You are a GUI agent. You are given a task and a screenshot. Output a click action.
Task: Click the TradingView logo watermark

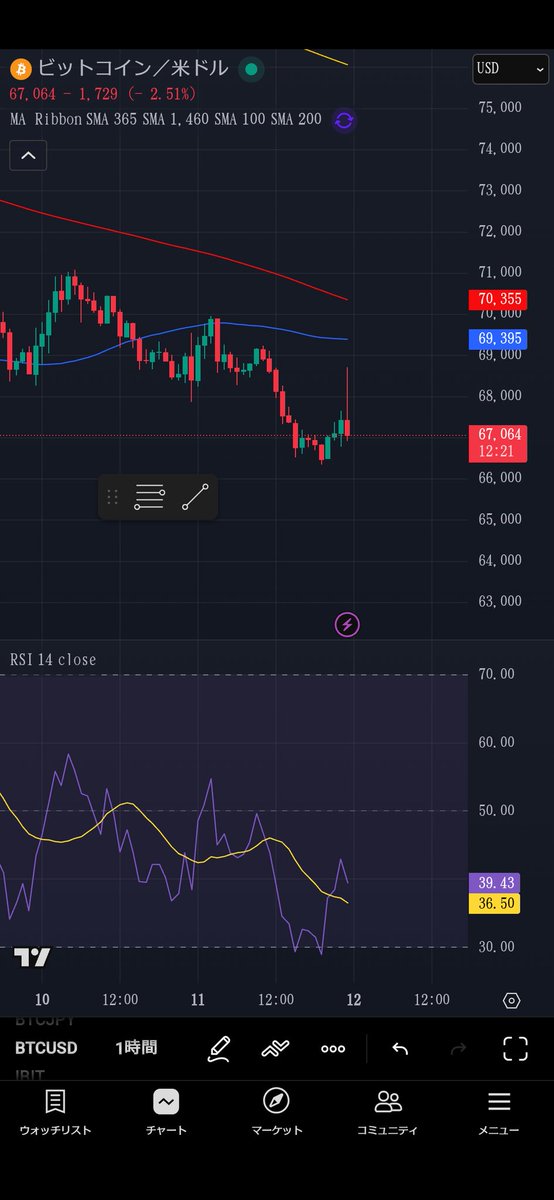(x=32, y=957)
